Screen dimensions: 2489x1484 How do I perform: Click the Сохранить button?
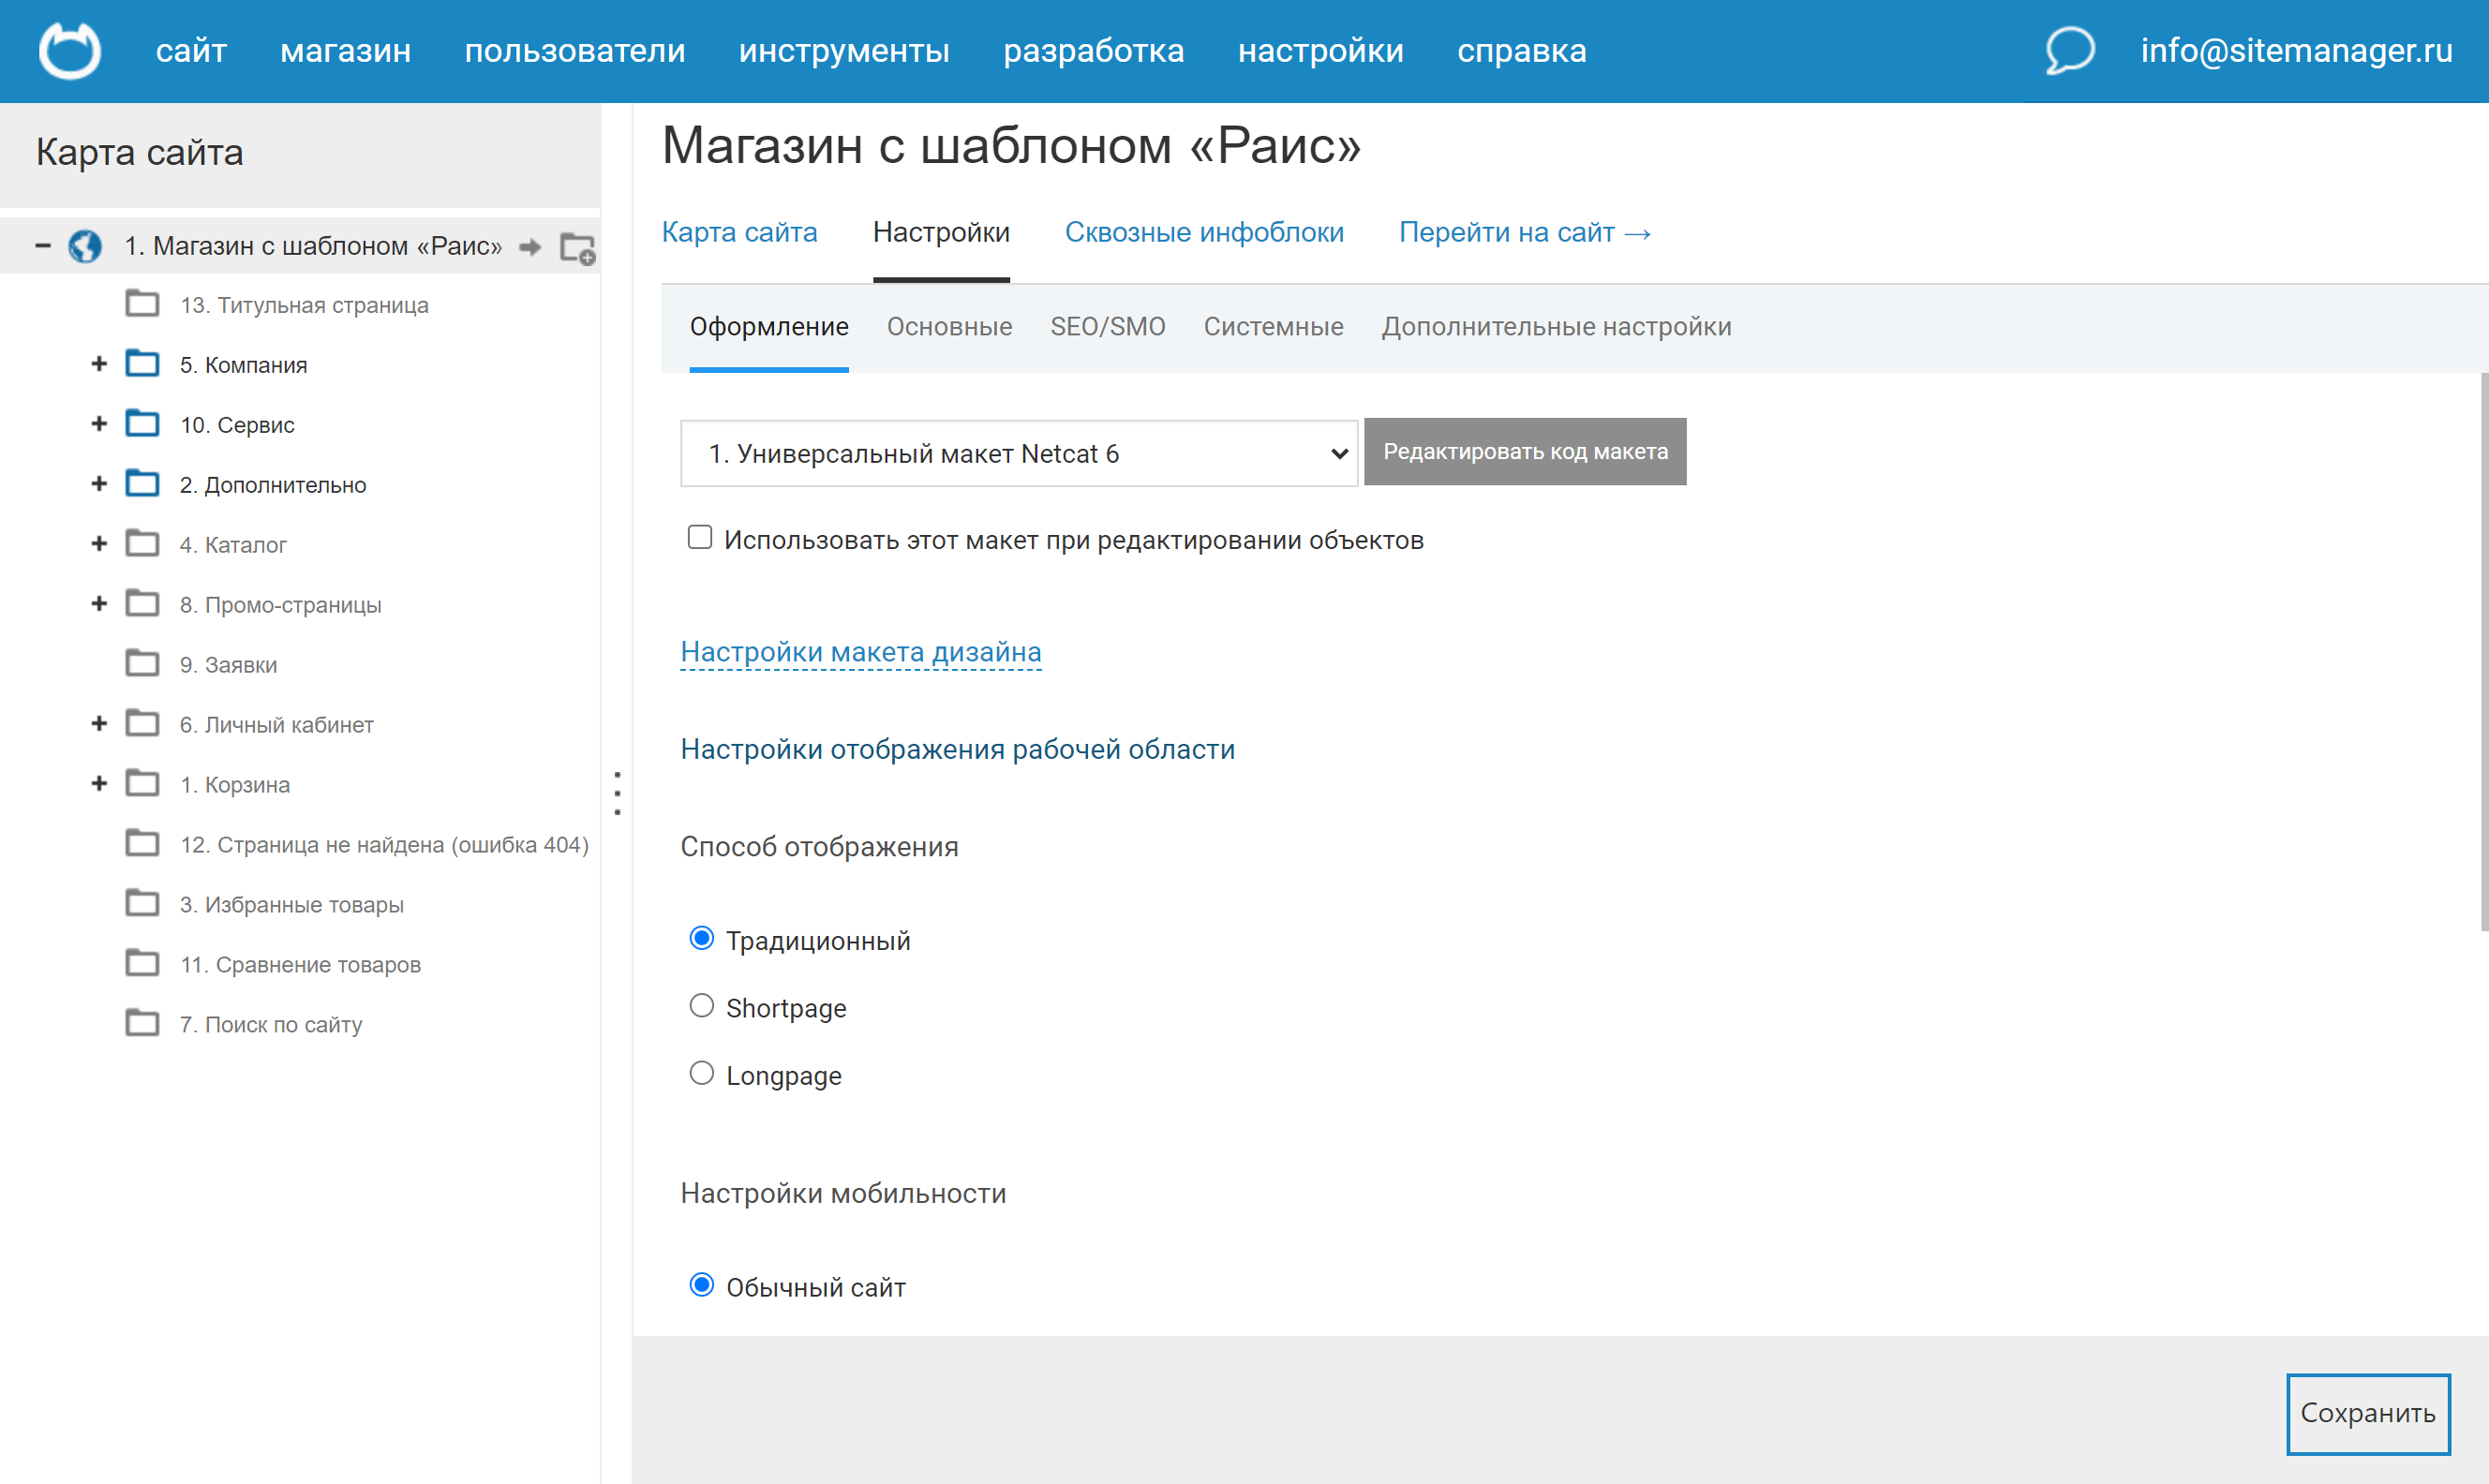click(2367, 1413)
